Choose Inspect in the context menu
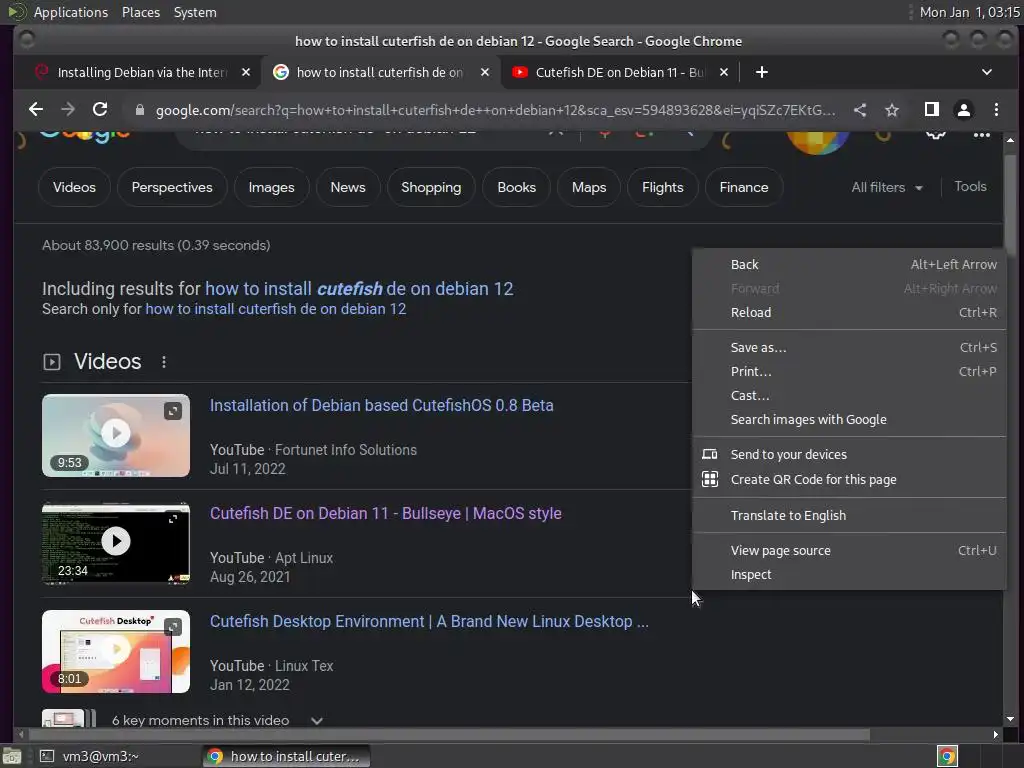This screenshot has width=1024, height=768. tap(849, 575)
